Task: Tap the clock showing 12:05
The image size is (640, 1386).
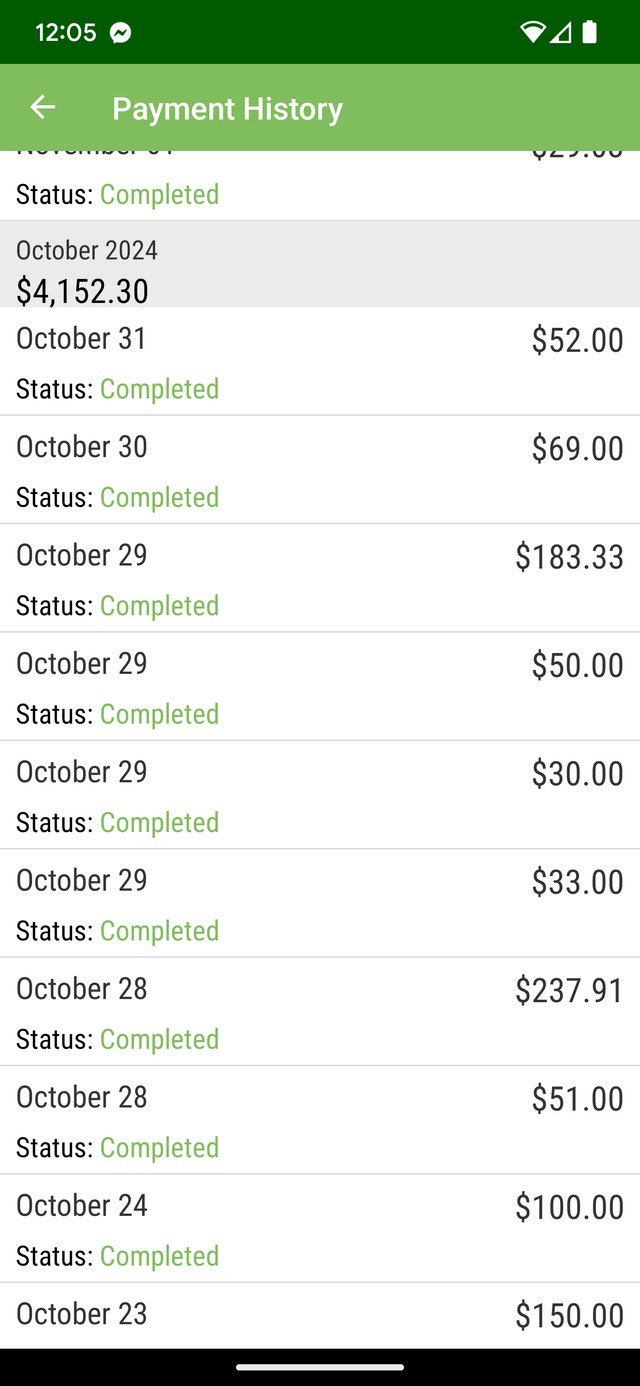Action: 66,33
